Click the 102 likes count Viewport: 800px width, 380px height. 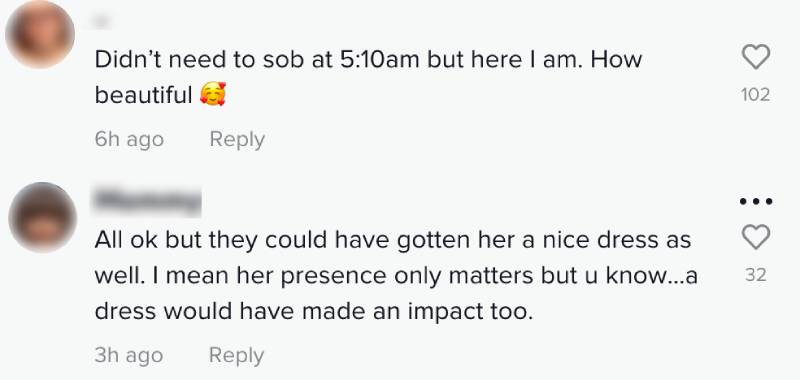756,95
